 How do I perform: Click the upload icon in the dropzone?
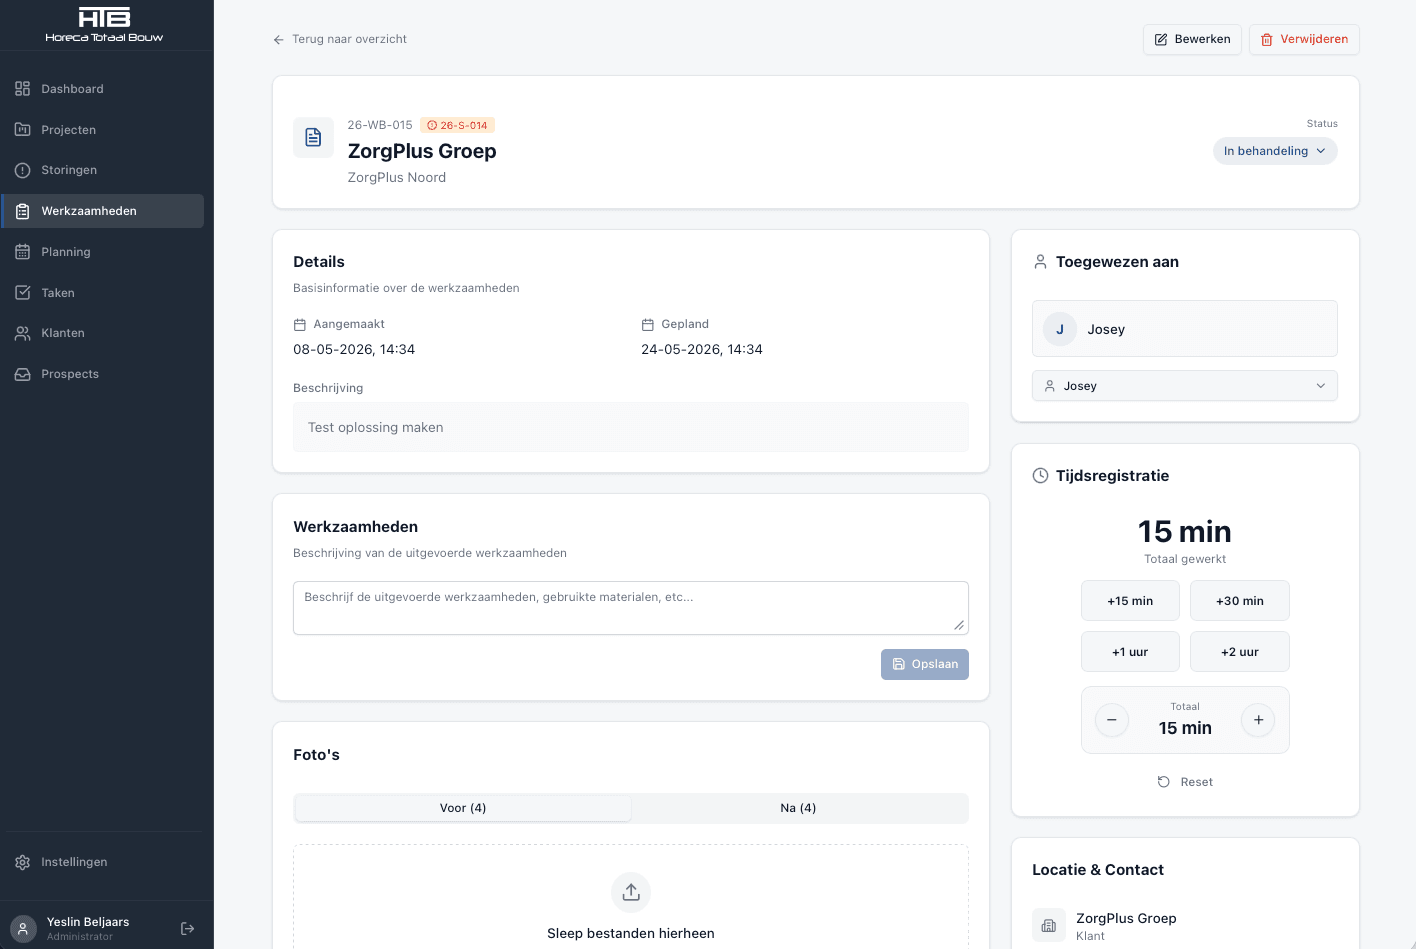(631, 893)
